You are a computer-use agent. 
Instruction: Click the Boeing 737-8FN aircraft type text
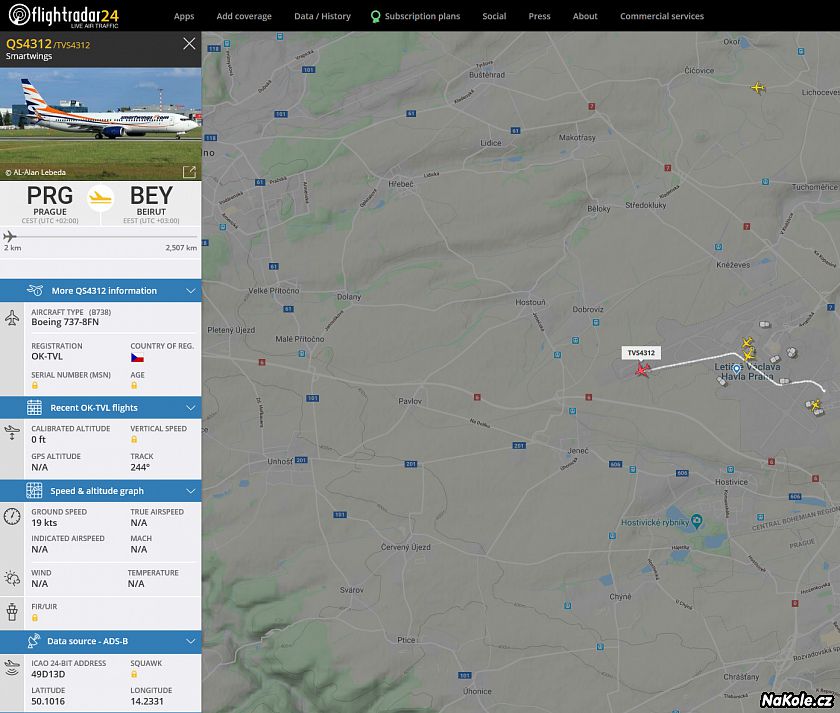65,322
